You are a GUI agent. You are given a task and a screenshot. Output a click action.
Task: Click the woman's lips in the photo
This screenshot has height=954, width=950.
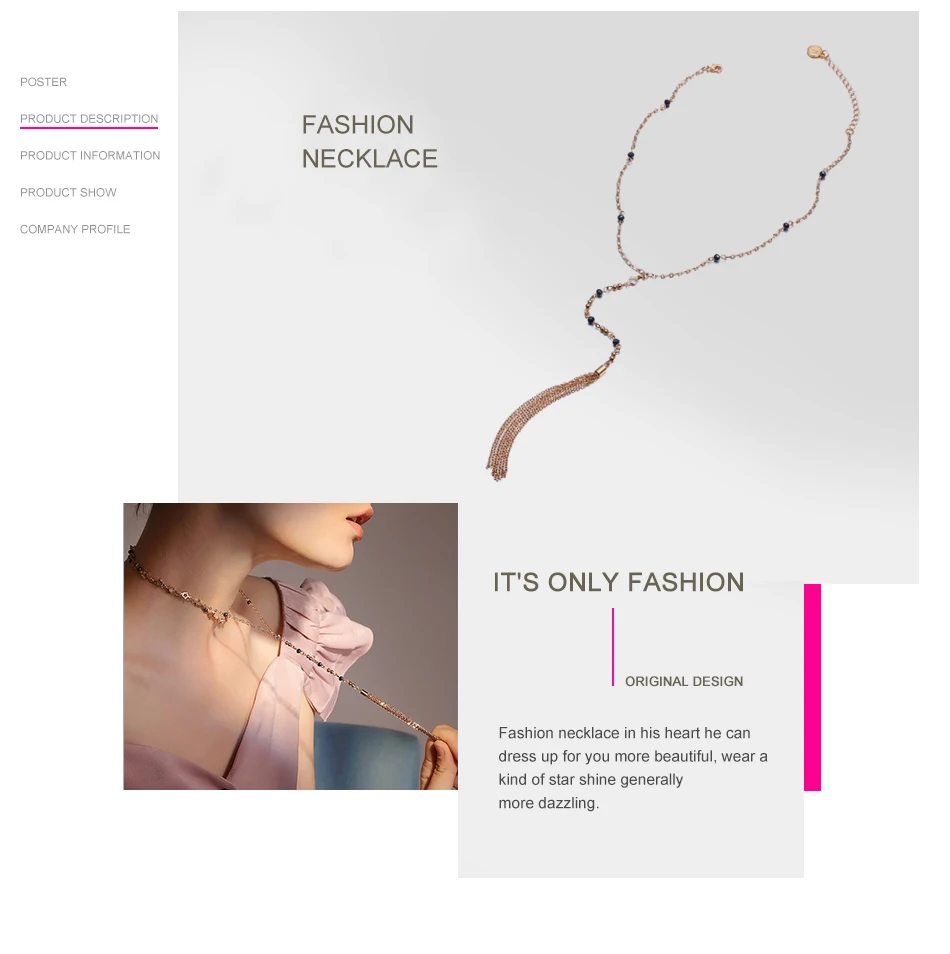point(360,521)
